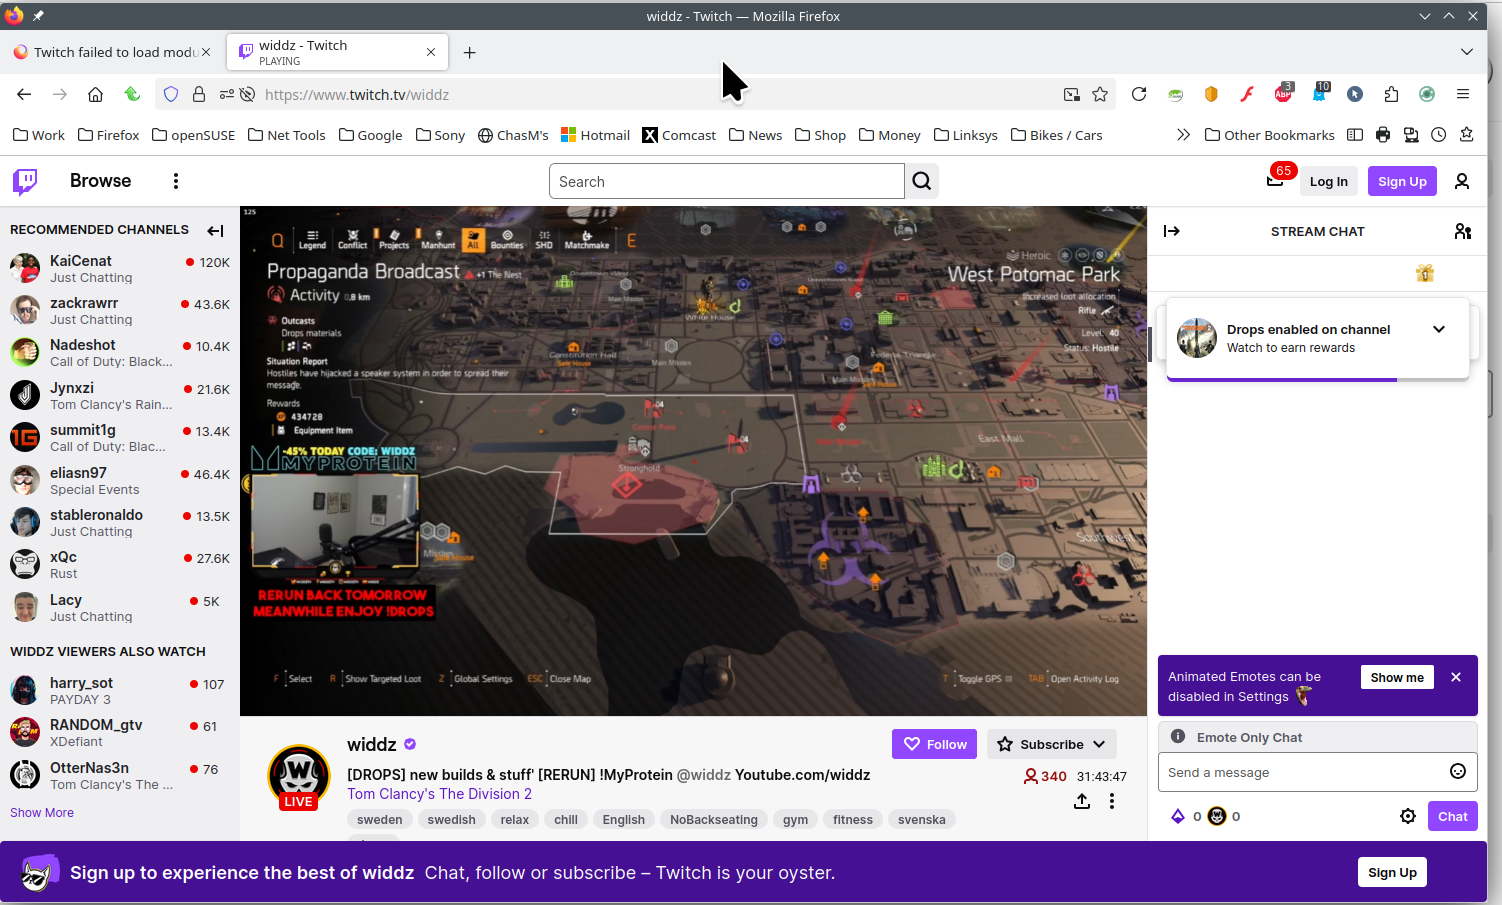List all Firefox tabs chevron
This screenshot has height=905, width=1502.
pos(1467,52)
